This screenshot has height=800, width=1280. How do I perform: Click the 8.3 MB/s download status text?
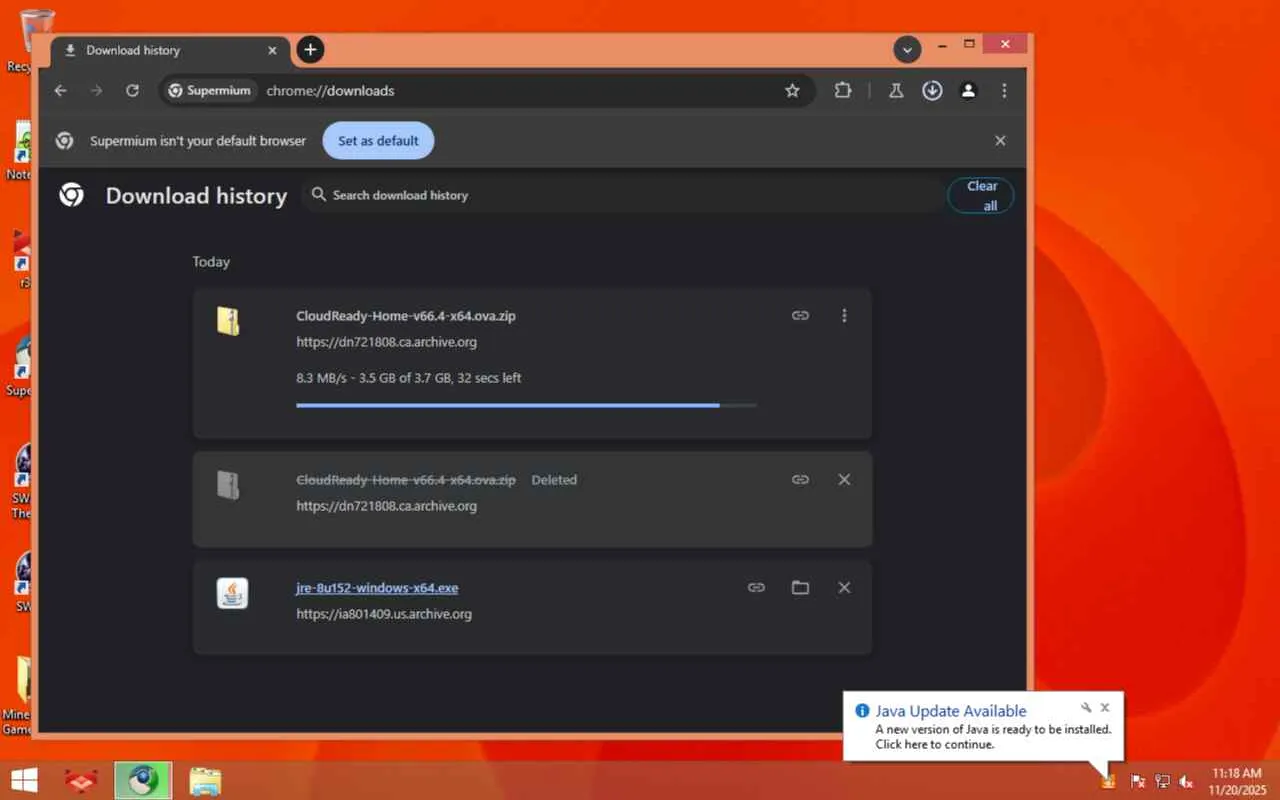(409, 378)
